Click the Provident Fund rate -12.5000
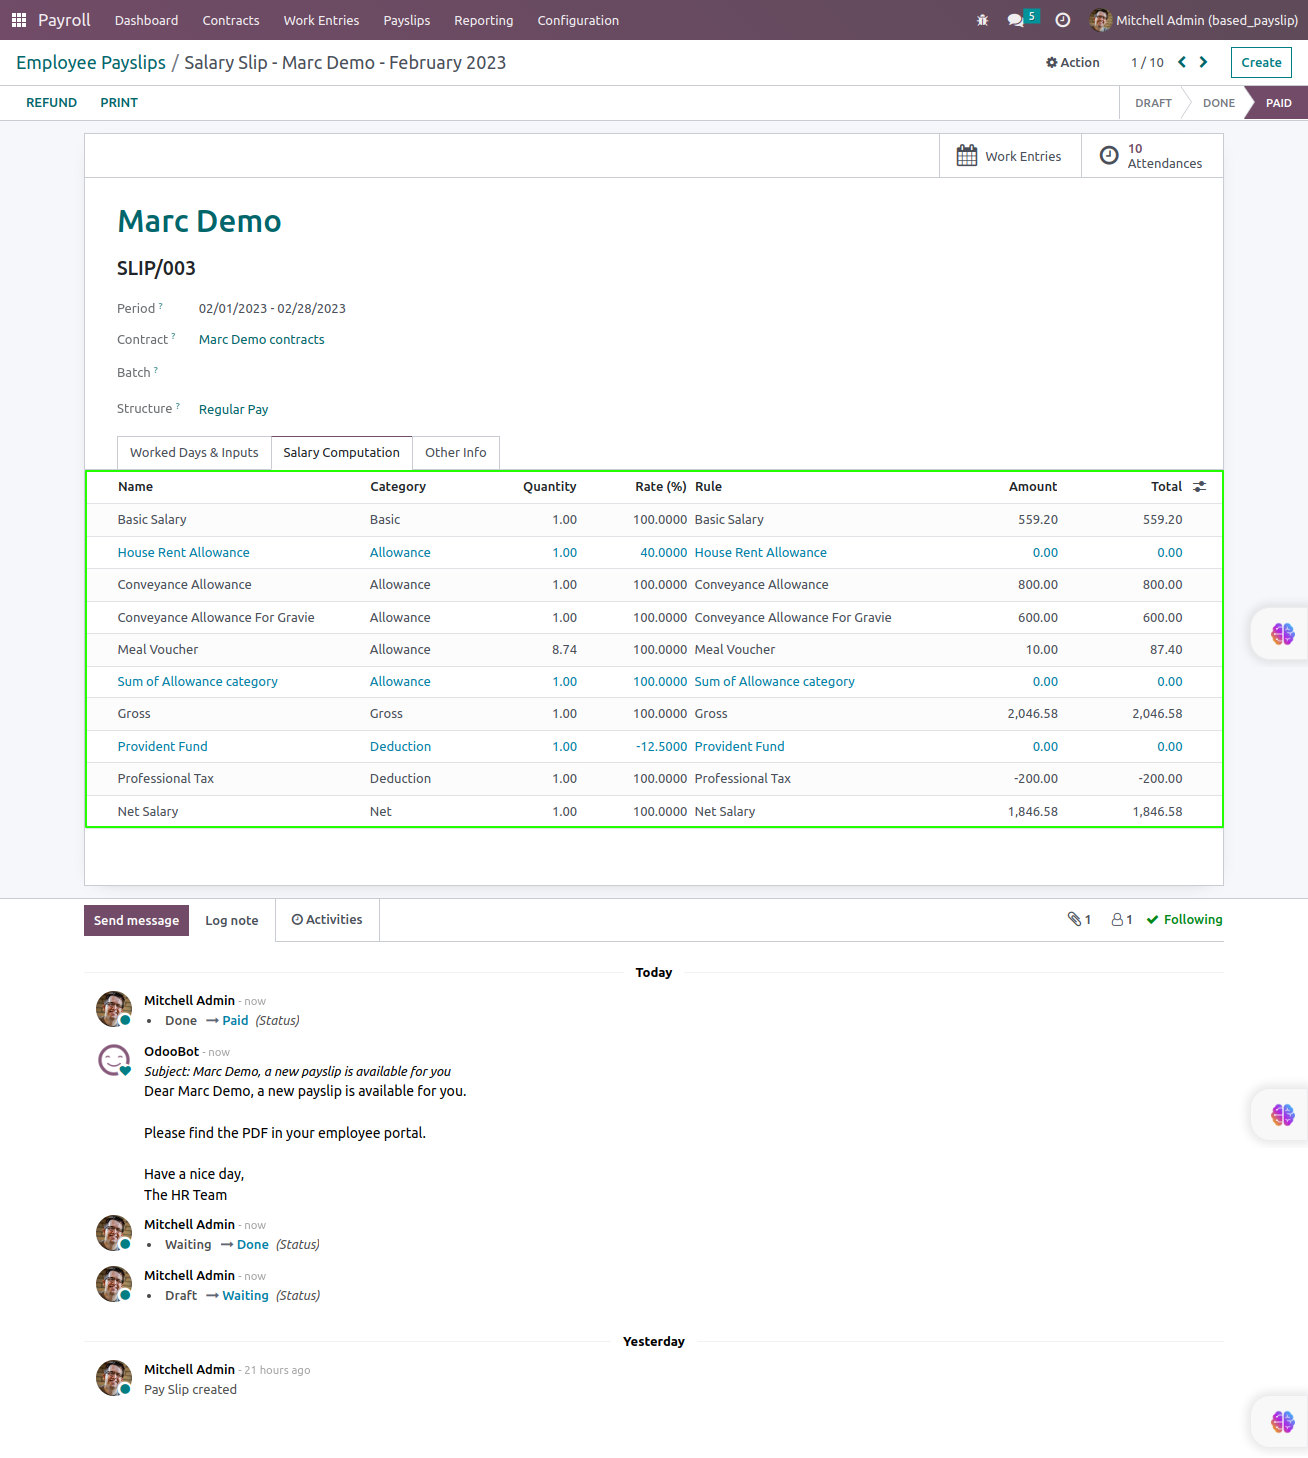The height and width of the screenshot is (1458, 1308). click(661, 747)
